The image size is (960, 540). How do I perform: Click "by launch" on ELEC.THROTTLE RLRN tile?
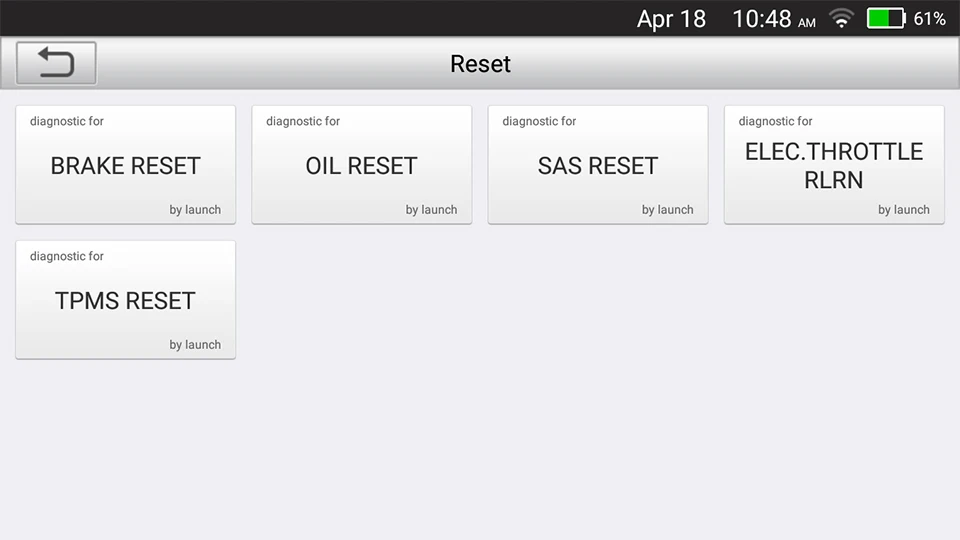click(903, 210)
